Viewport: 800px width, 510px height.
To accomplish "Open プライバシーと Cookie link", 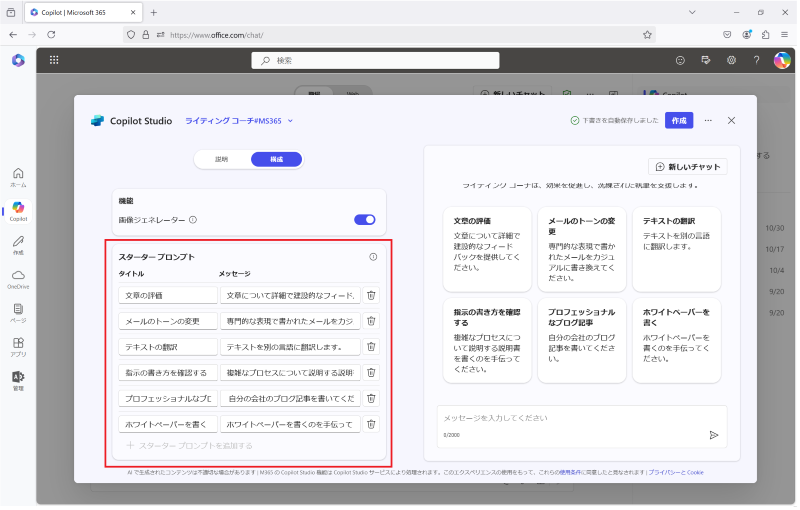I will coord(676,472).
